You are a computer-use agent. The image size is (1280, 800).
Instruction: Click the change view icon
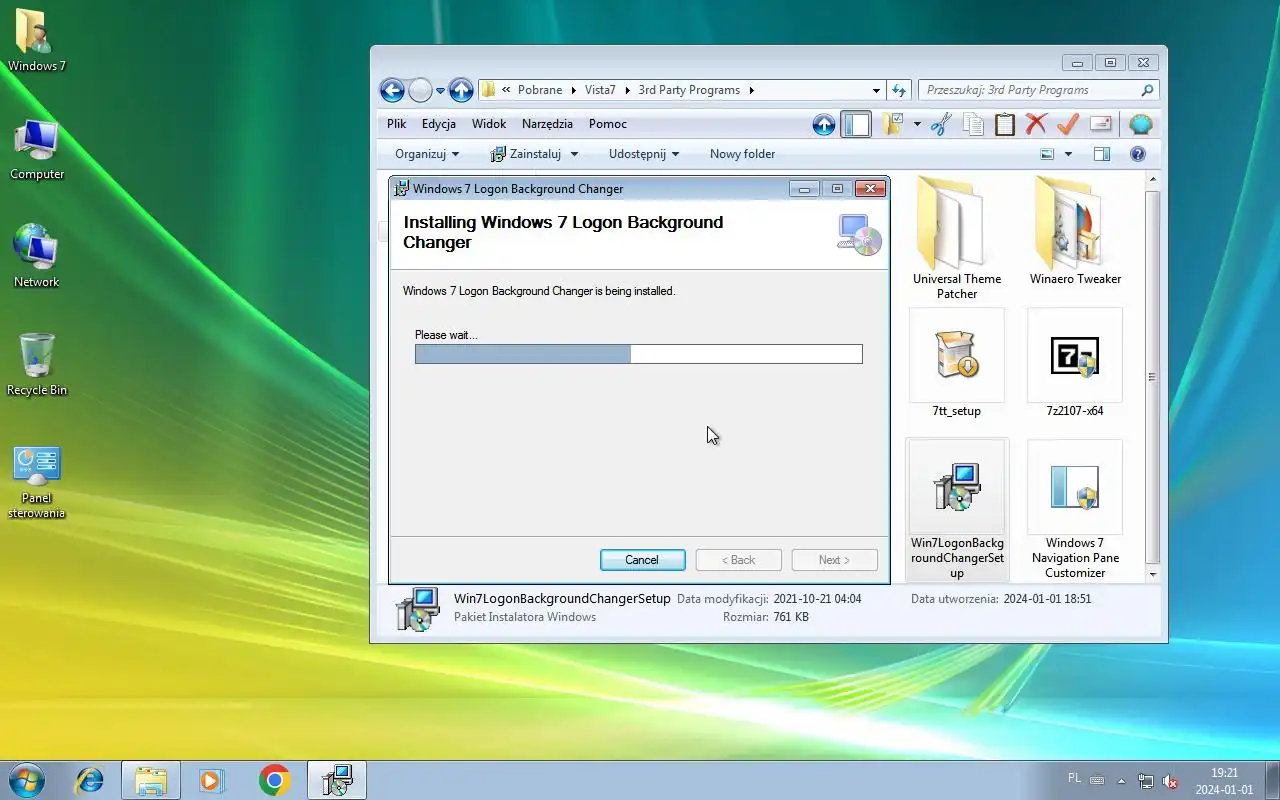coord(1047,154)
